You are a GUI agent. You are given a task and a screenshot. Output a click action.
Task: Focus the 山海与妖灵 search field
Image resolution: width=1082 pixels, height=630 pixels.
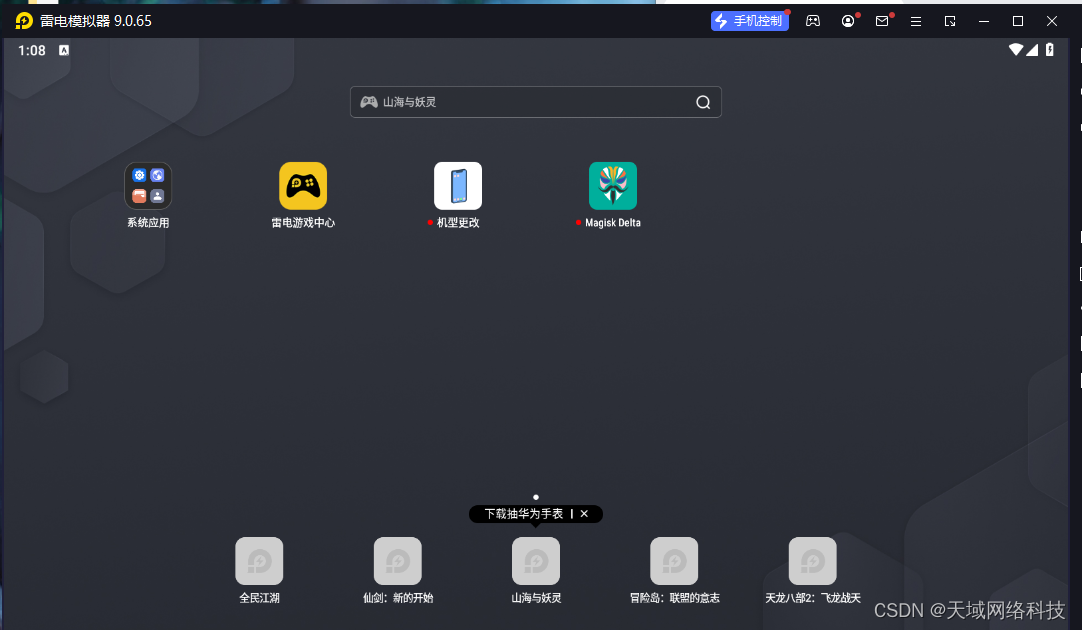point(535,102)
